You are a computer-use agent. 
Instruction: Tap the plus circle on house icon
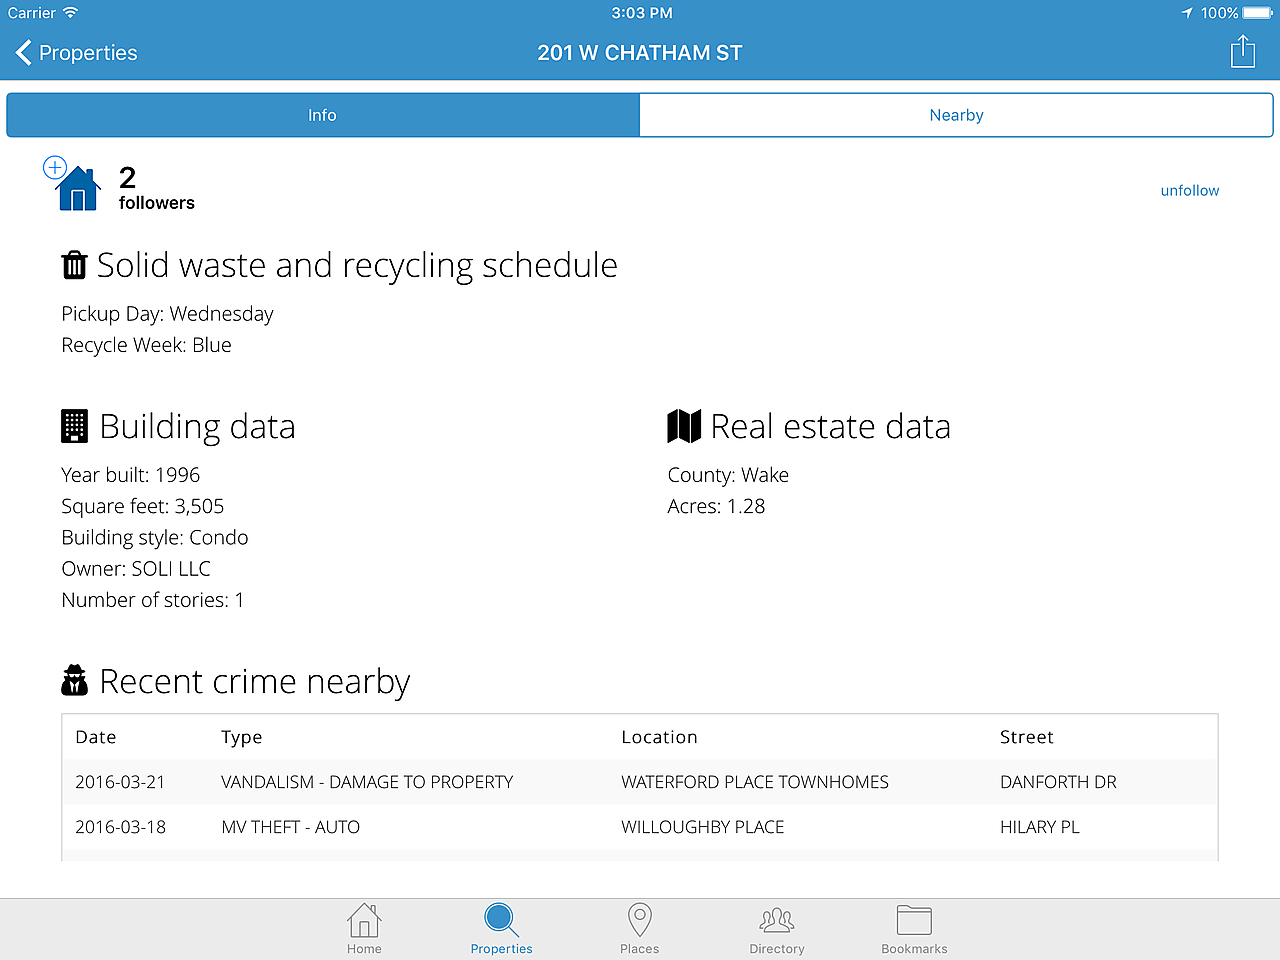tap(55, 167)
